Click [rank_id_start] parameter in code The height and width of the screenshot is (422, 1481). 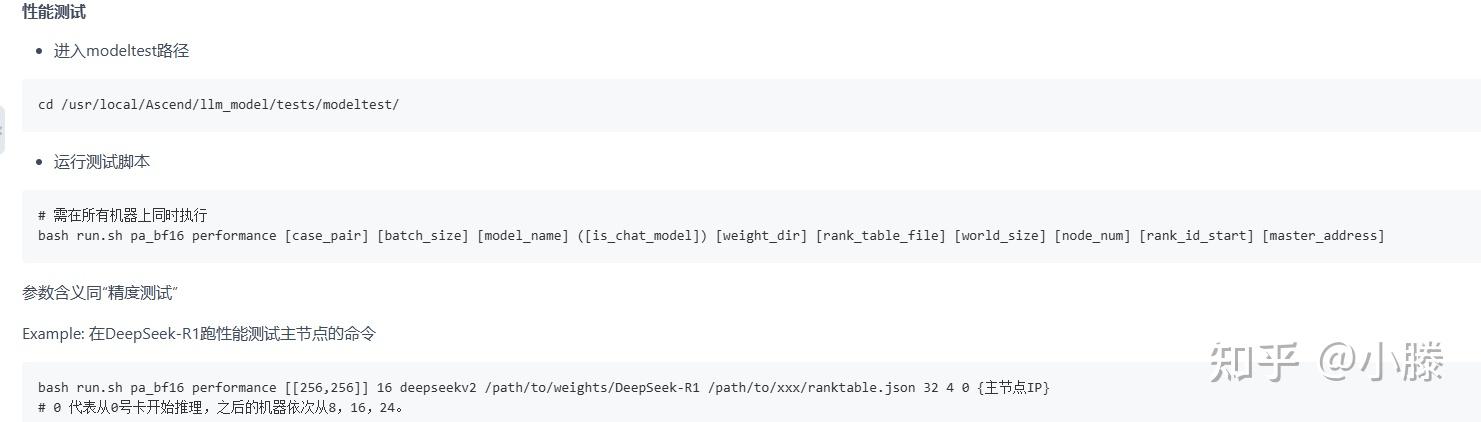(x=1195, y=236)
